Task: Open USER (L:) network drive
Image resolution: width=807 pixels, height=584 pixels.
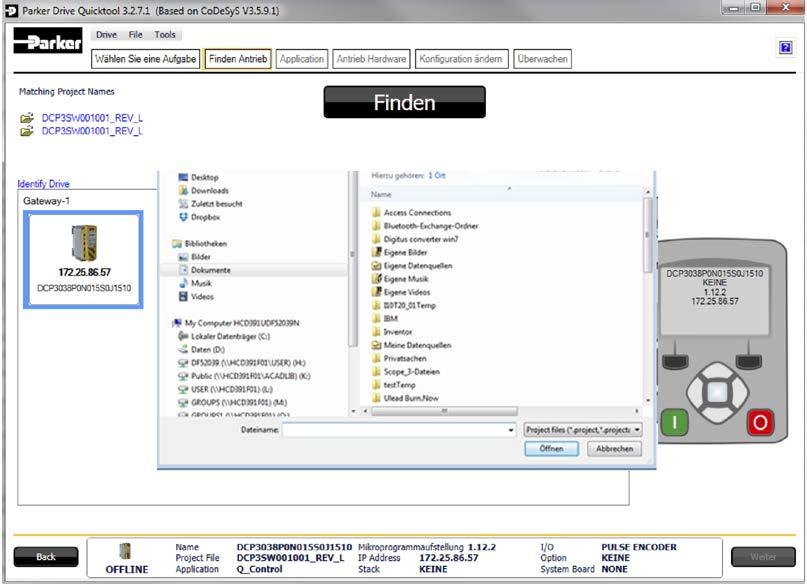Action: [x=225, y=390]
